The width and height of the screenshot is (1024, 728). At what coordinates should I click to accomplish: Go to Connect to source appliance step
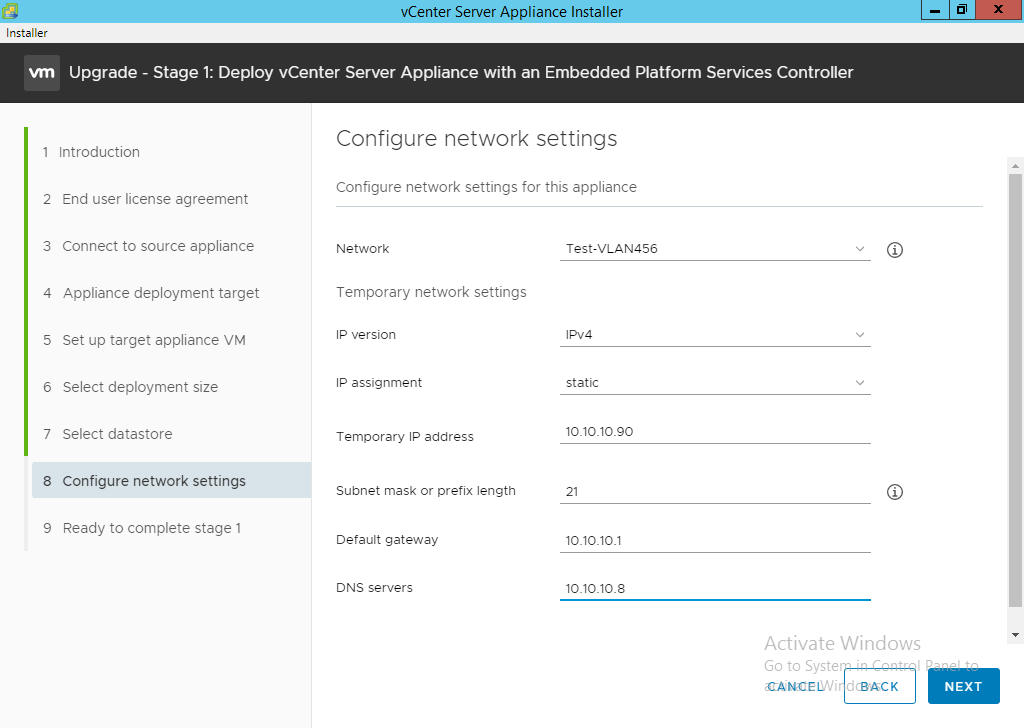click(148, 246)
